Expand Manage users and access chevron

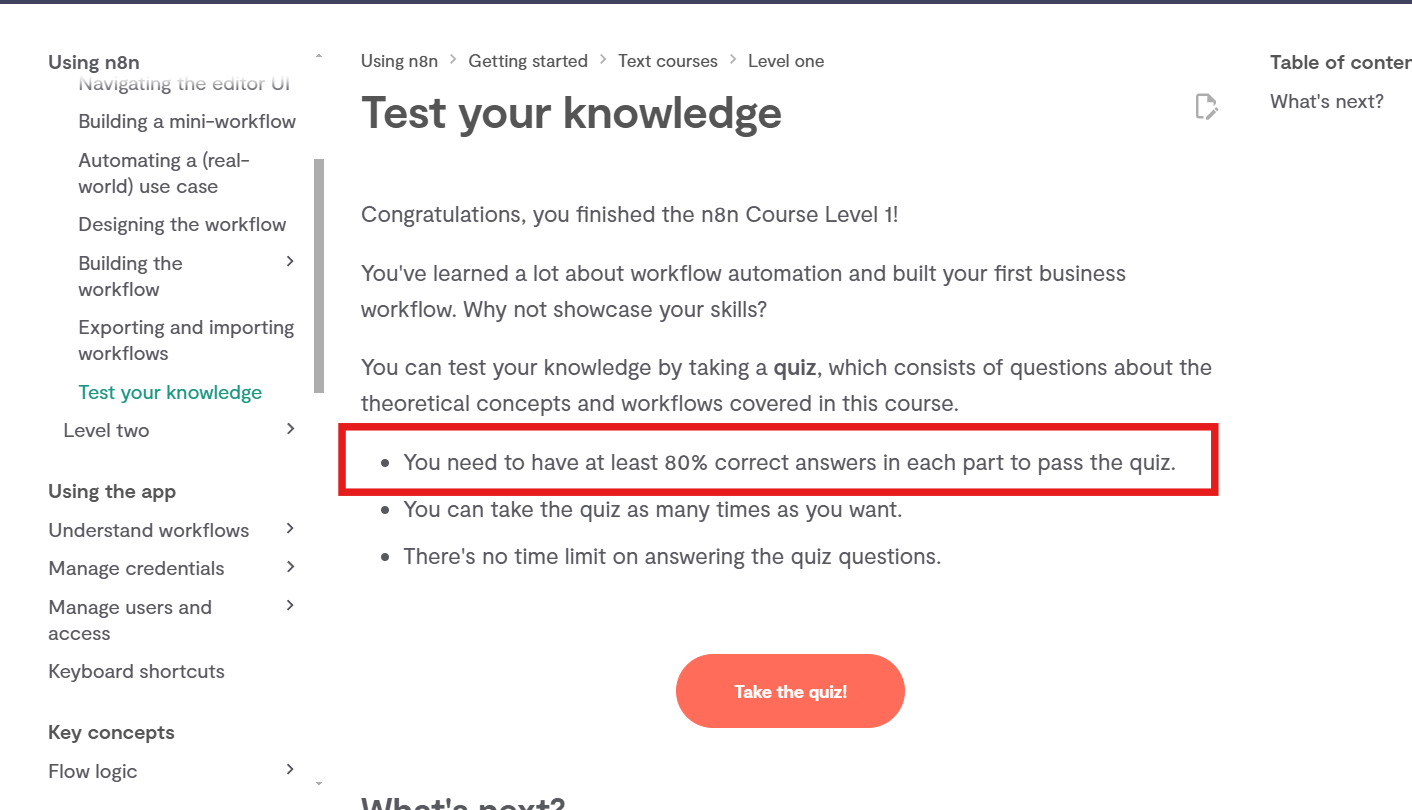coord(290,606)
